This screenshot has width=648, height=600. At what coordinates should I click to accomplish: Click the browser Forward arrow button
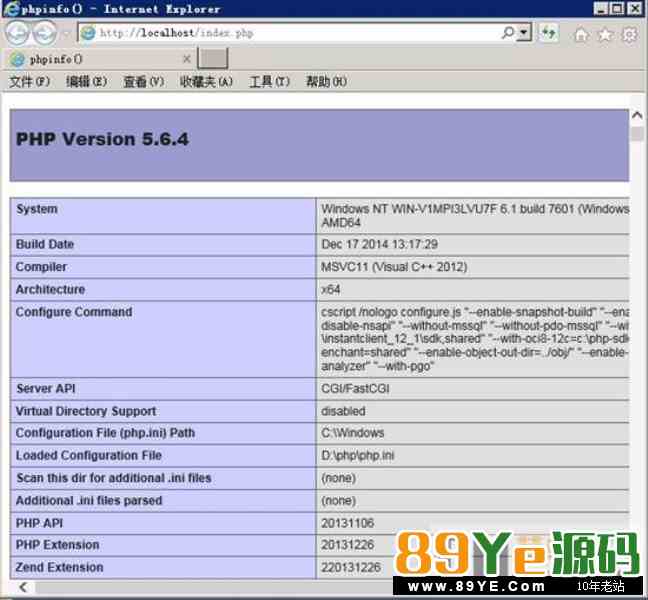point(45,33)
